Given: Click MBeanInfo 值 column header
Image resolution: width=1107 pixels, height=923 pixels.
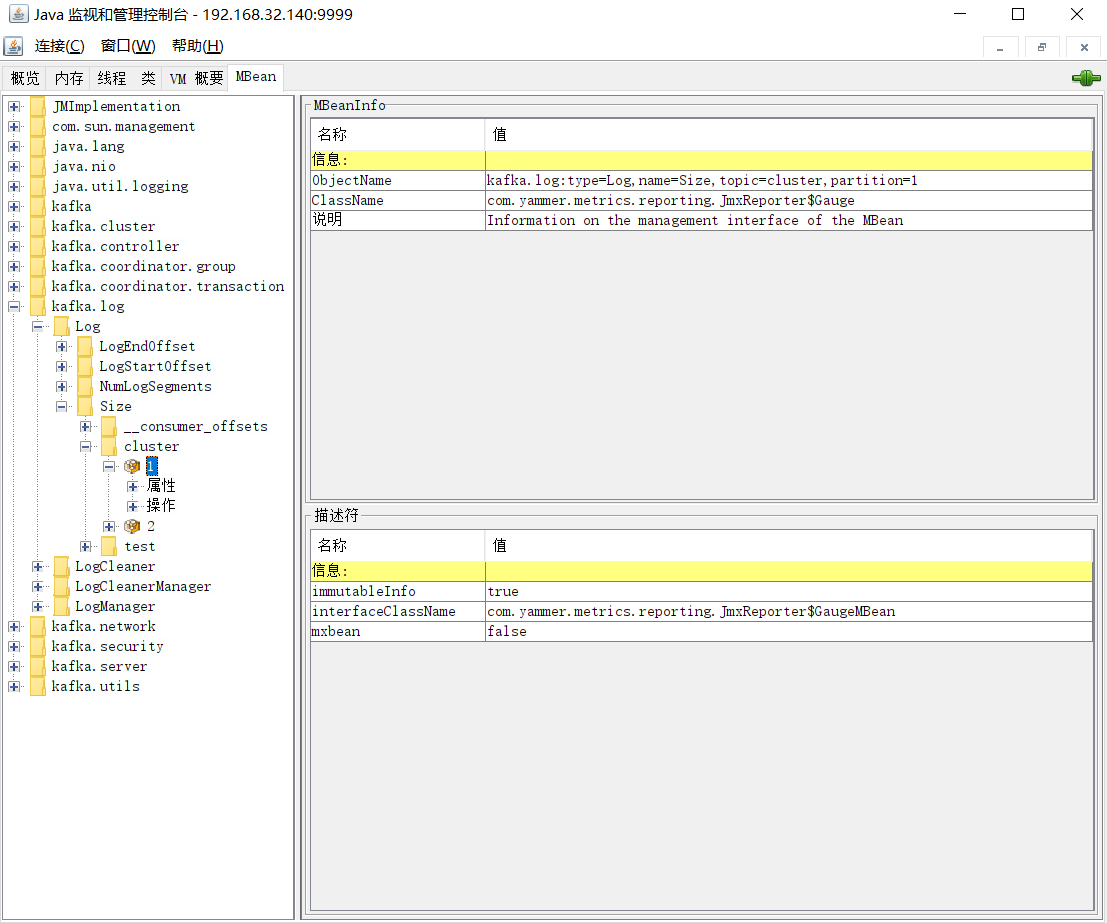Looking at the screenshot, I should tap(789, 134).
